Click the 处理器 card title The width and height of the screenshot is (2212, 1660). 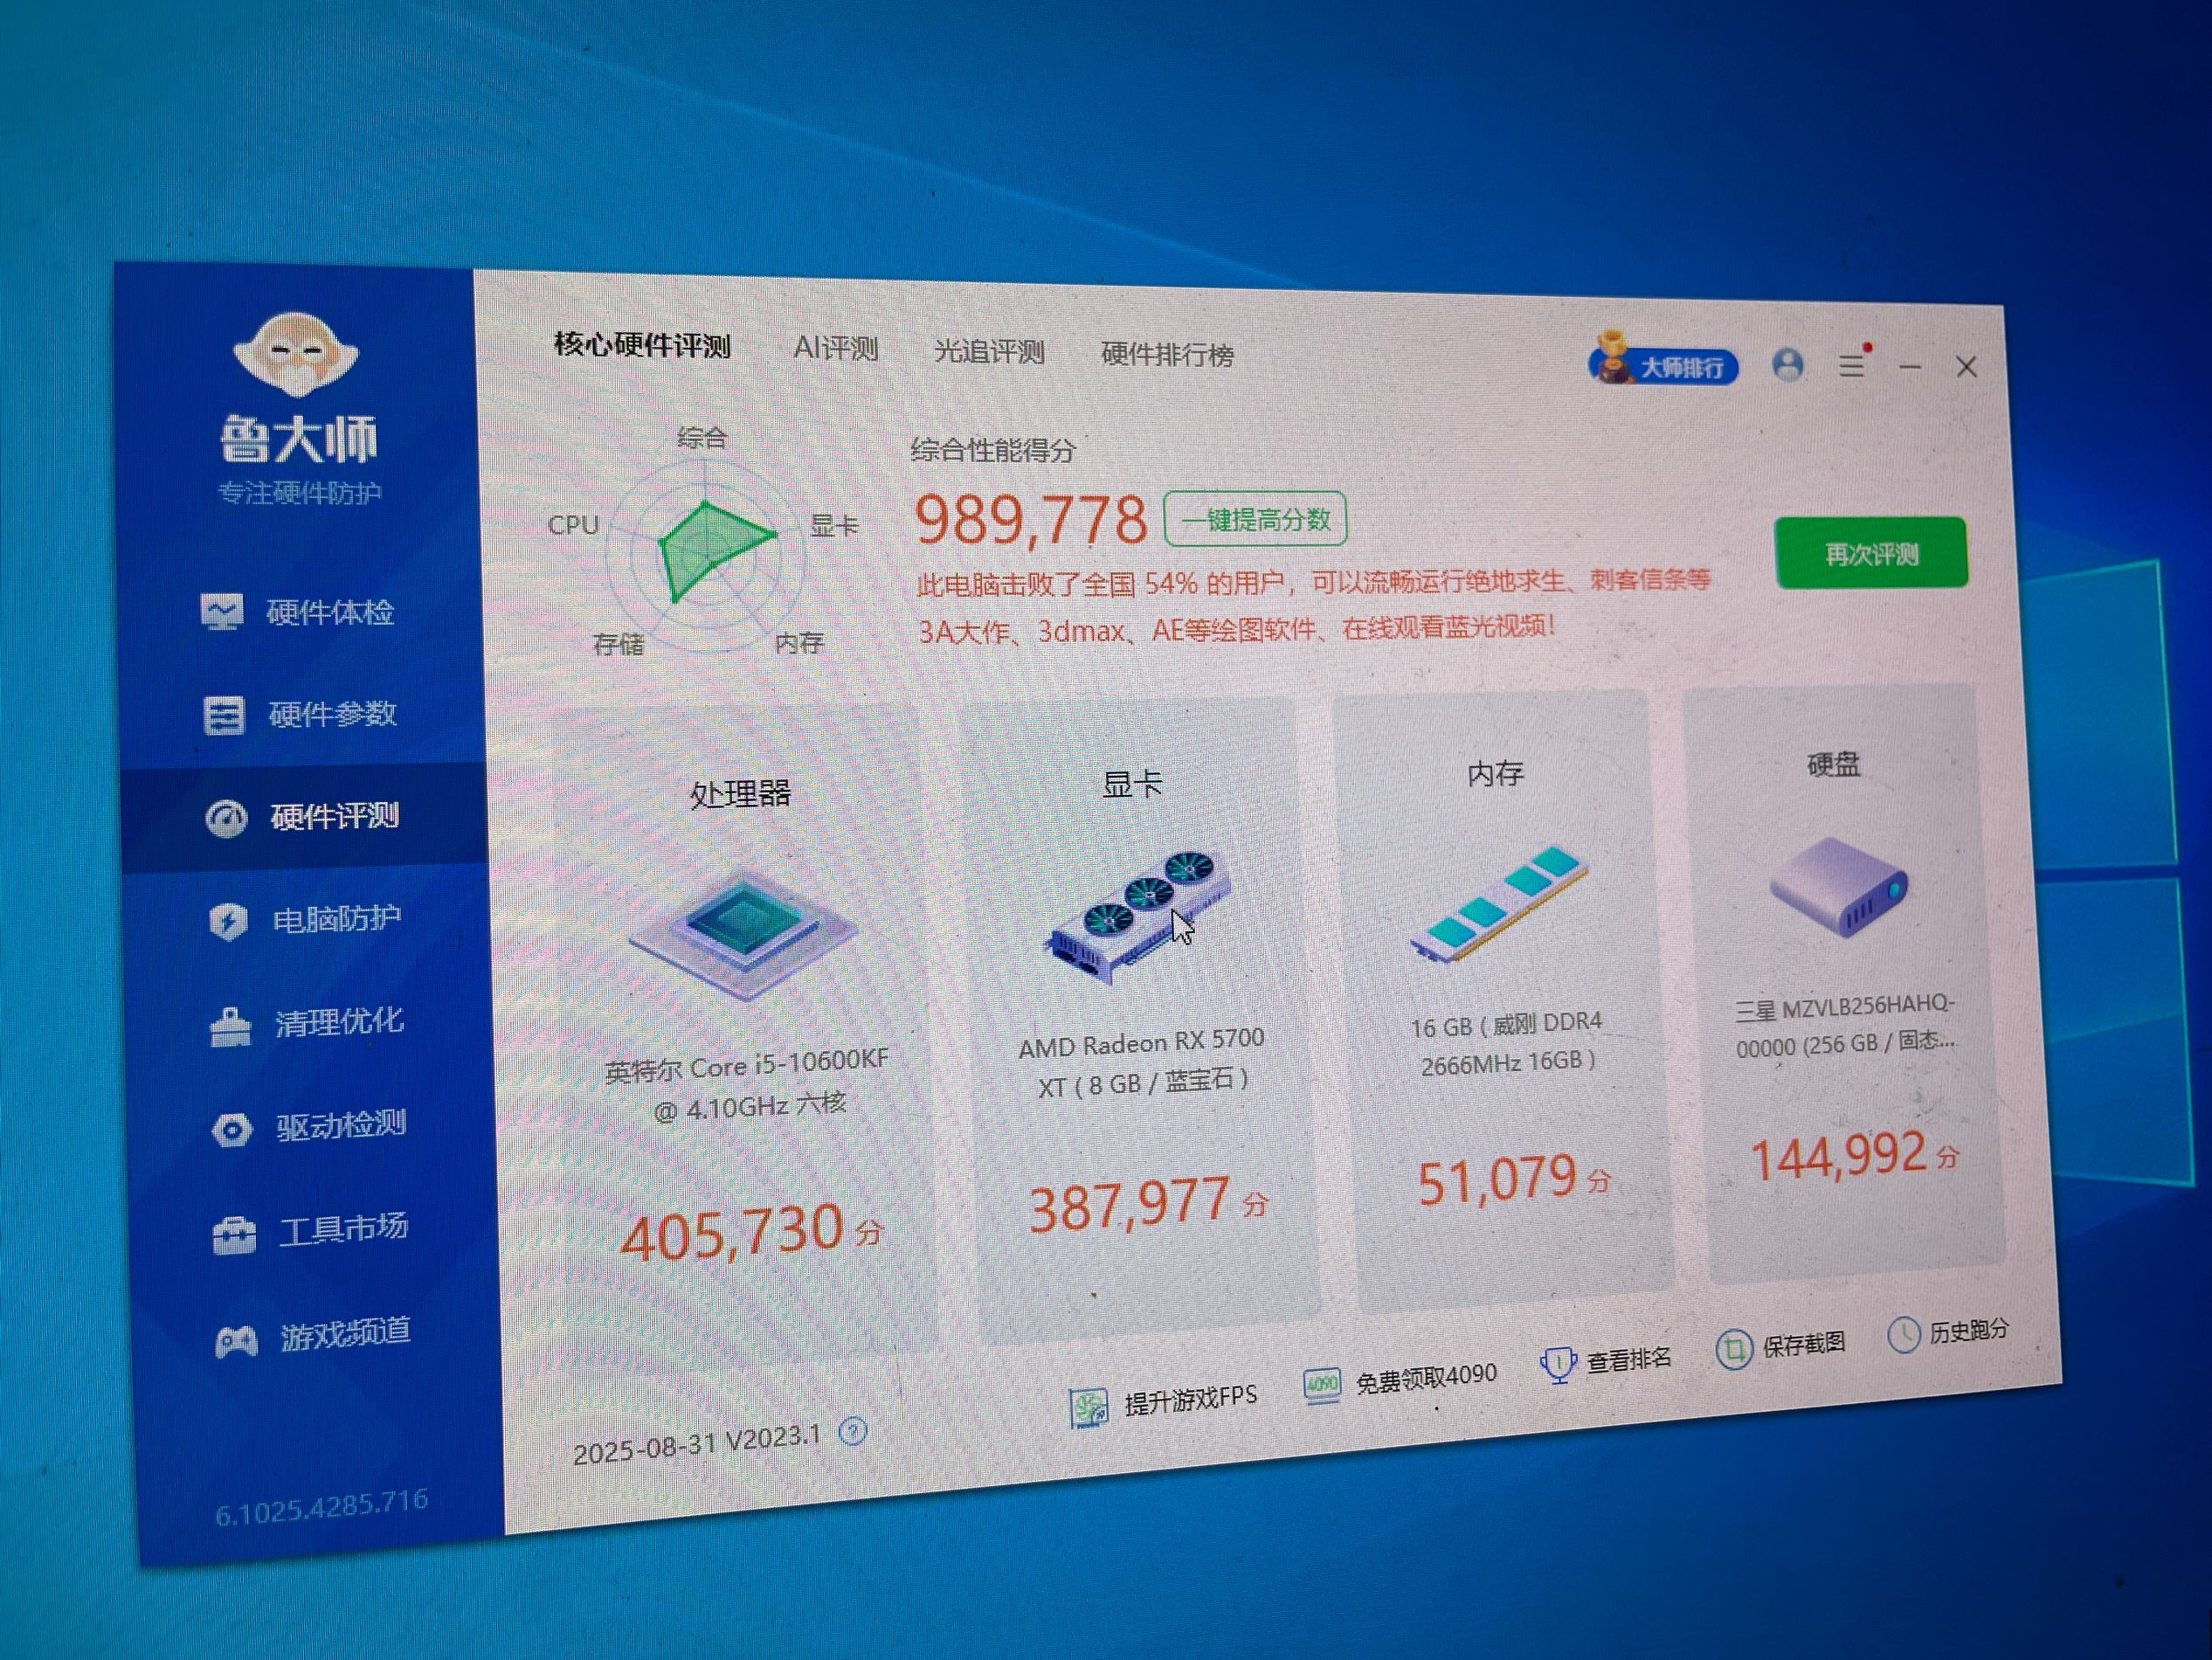[x=741, y=794]
